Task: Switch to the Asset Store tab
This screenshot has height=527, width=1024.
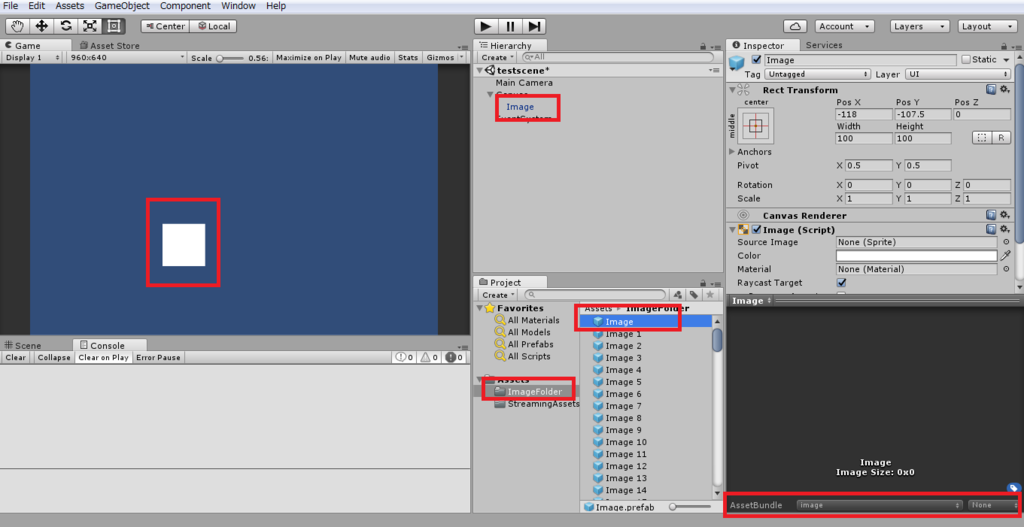Action: click(109, 45)
